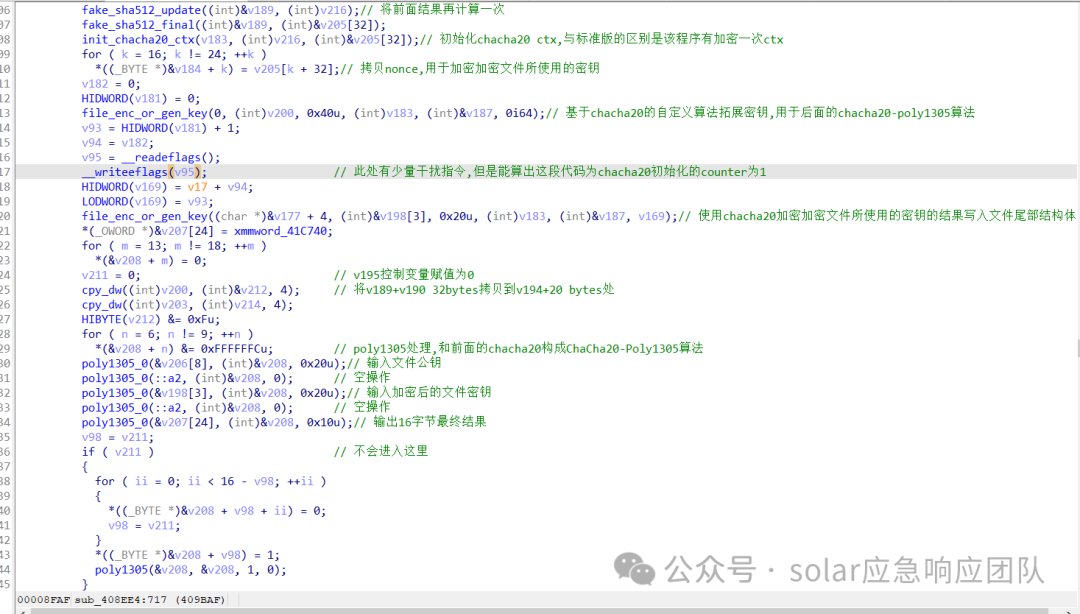Click the comment about chacha20 counter being 1
This screenshot has width=1080, height=614.
550,172
